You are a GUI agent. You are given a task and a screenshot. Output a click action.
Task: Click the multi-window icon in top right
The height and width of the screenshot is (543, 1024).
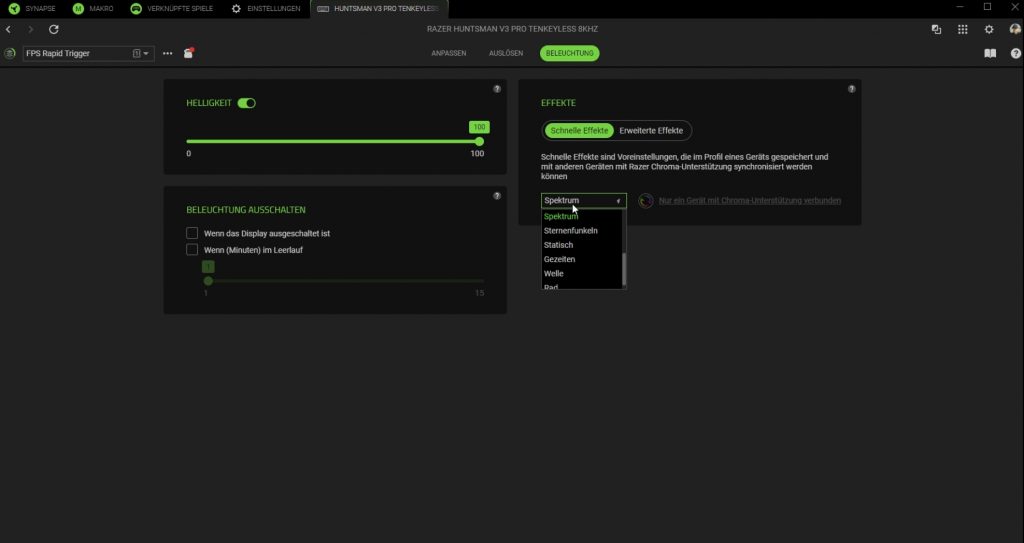click(x=936, y=29)
